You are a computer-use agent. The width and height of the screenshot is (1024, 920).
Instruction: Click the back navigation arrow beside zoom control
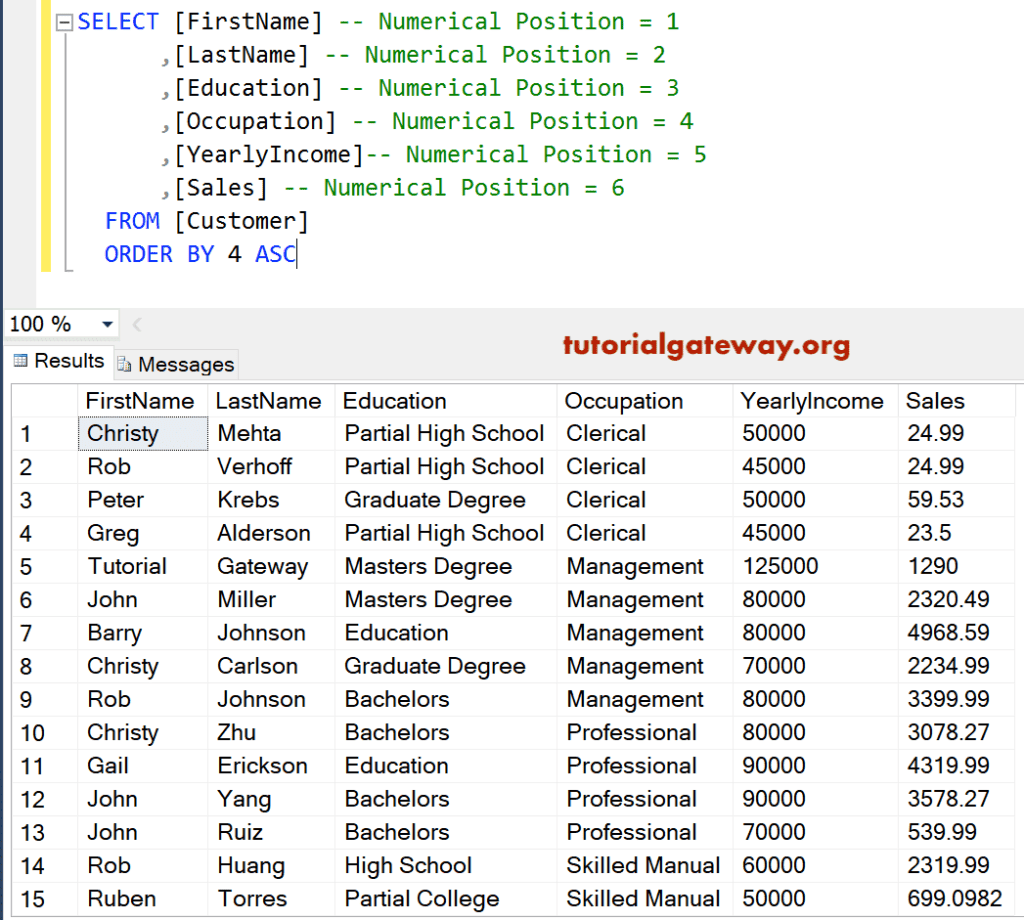[137, 323]
